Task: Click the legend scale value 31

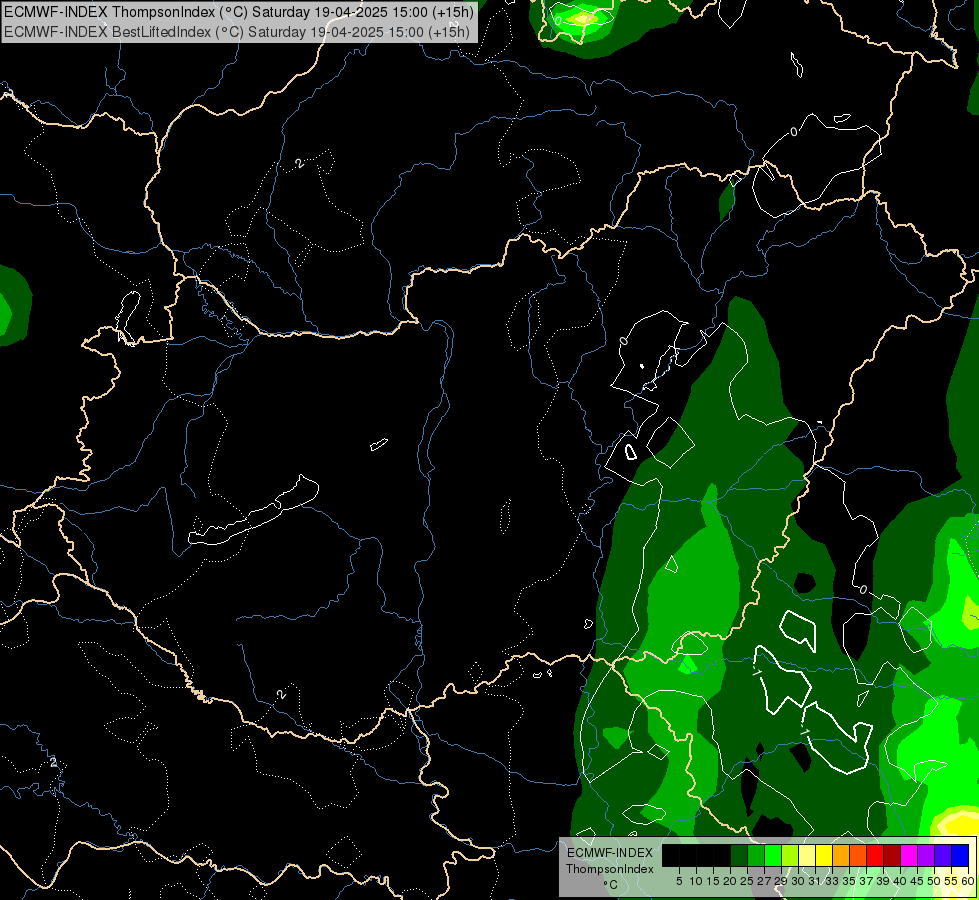Action: click(x=815, y=881)
